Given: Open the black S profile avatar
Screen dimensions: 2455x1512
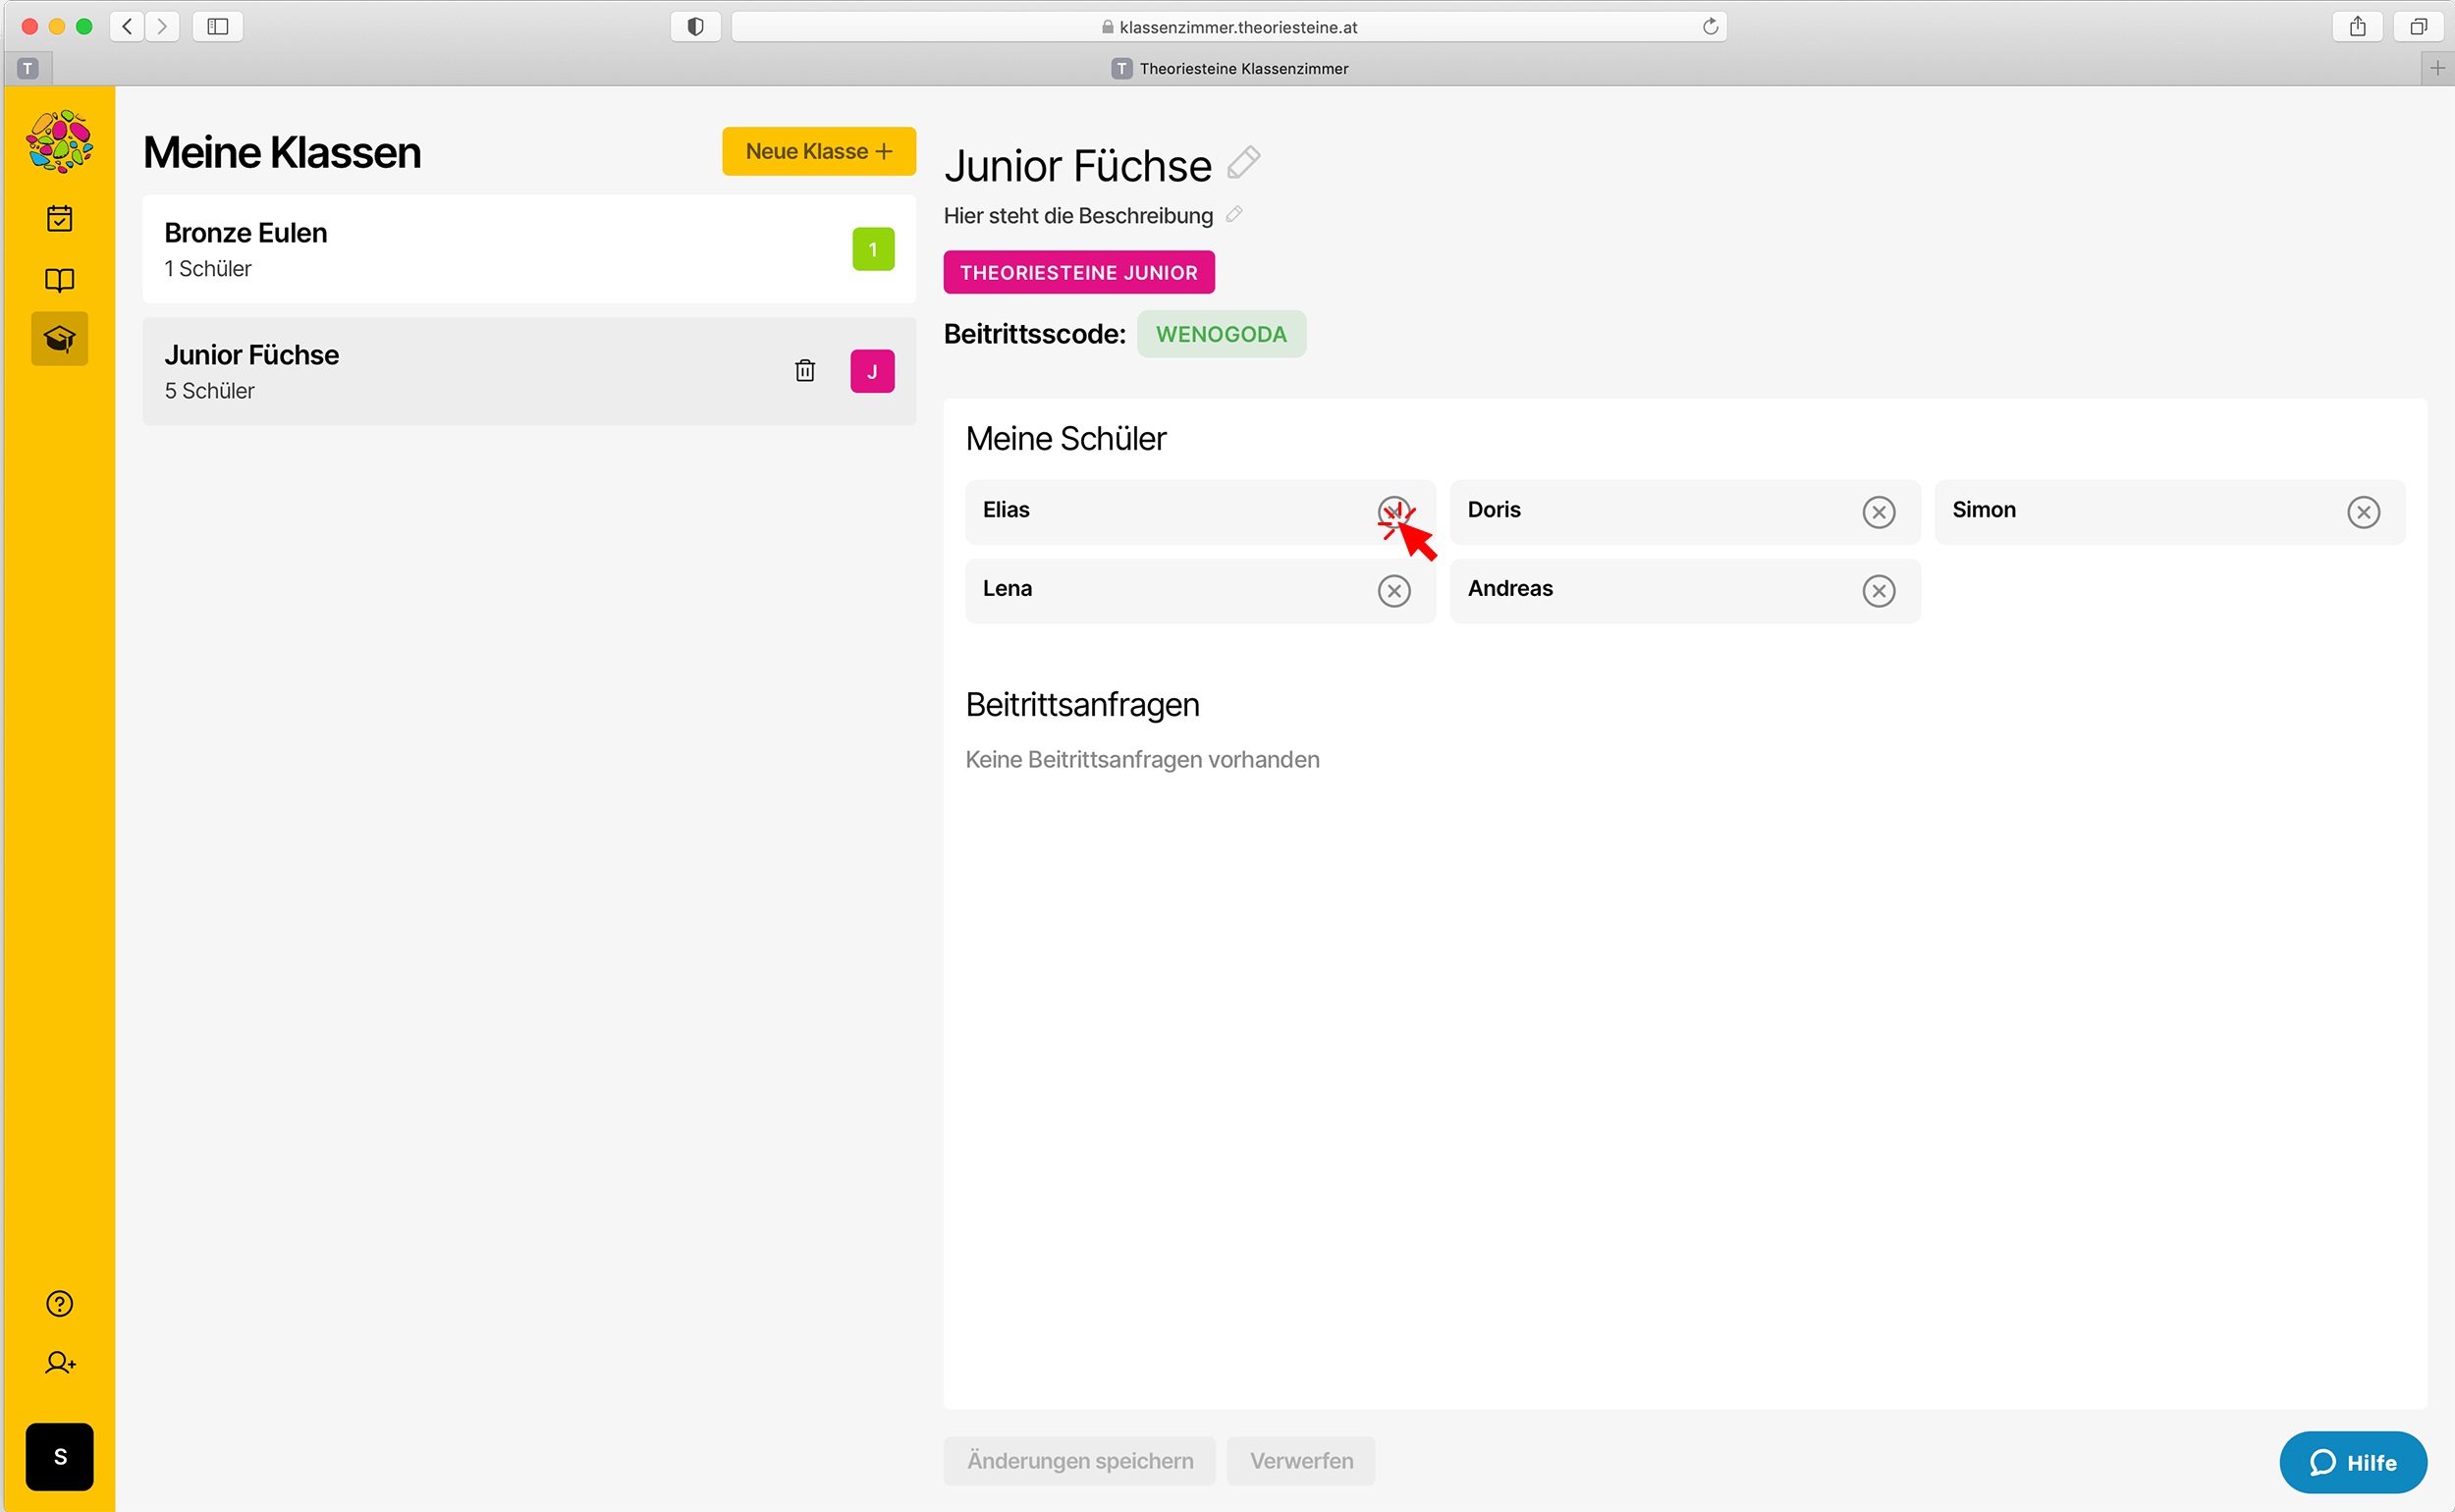Looking at the screenshot, I should coord(60,1456).
